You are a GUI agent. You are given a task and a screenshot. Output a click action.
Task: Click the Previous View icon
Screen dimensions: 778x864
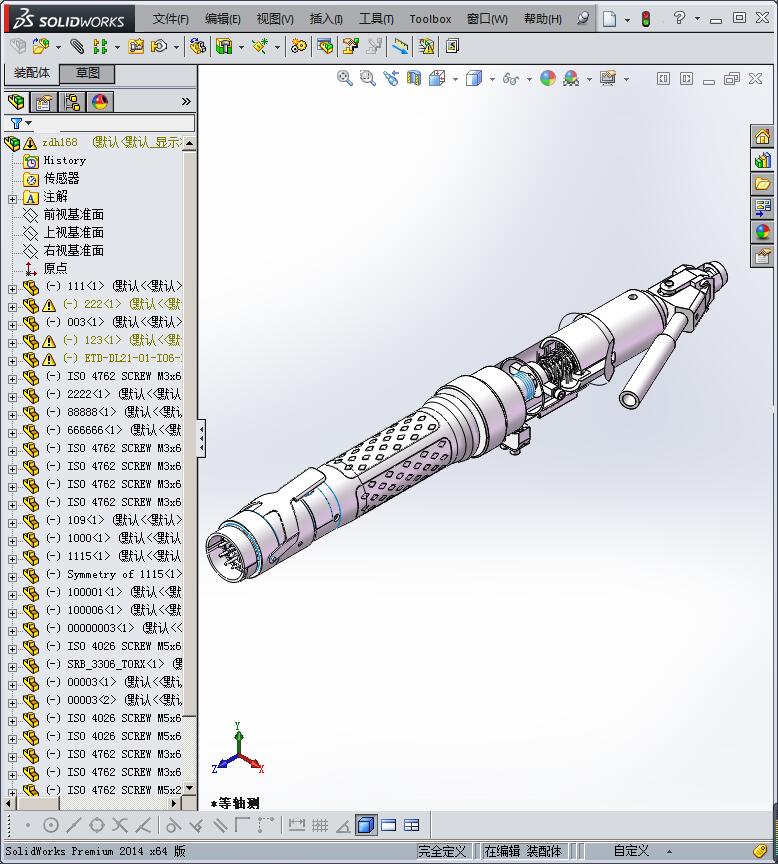coord(391,78)
